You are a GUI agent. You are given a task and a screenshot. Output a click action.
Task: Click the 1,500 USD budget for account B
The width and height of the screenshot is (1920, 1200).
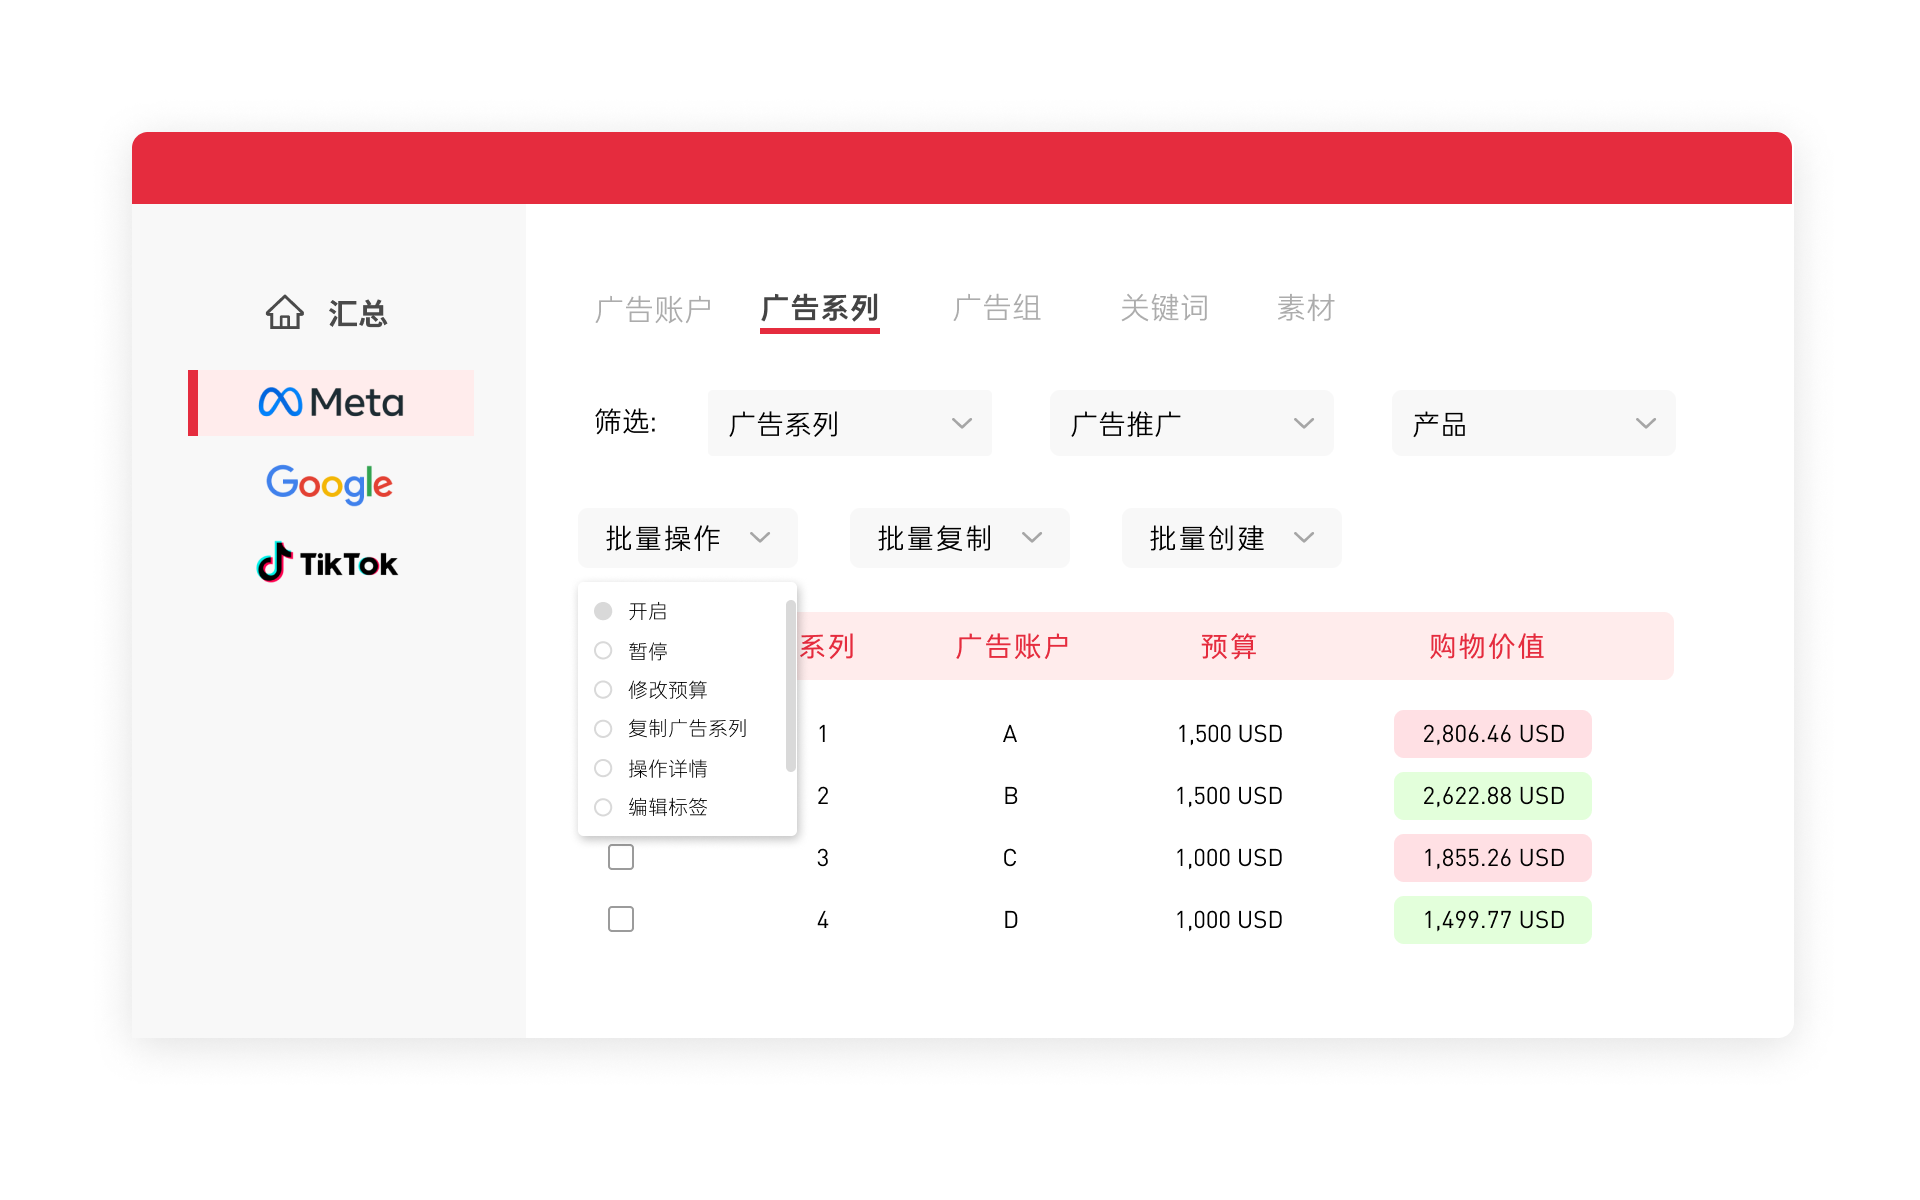tap(1229, 796)
